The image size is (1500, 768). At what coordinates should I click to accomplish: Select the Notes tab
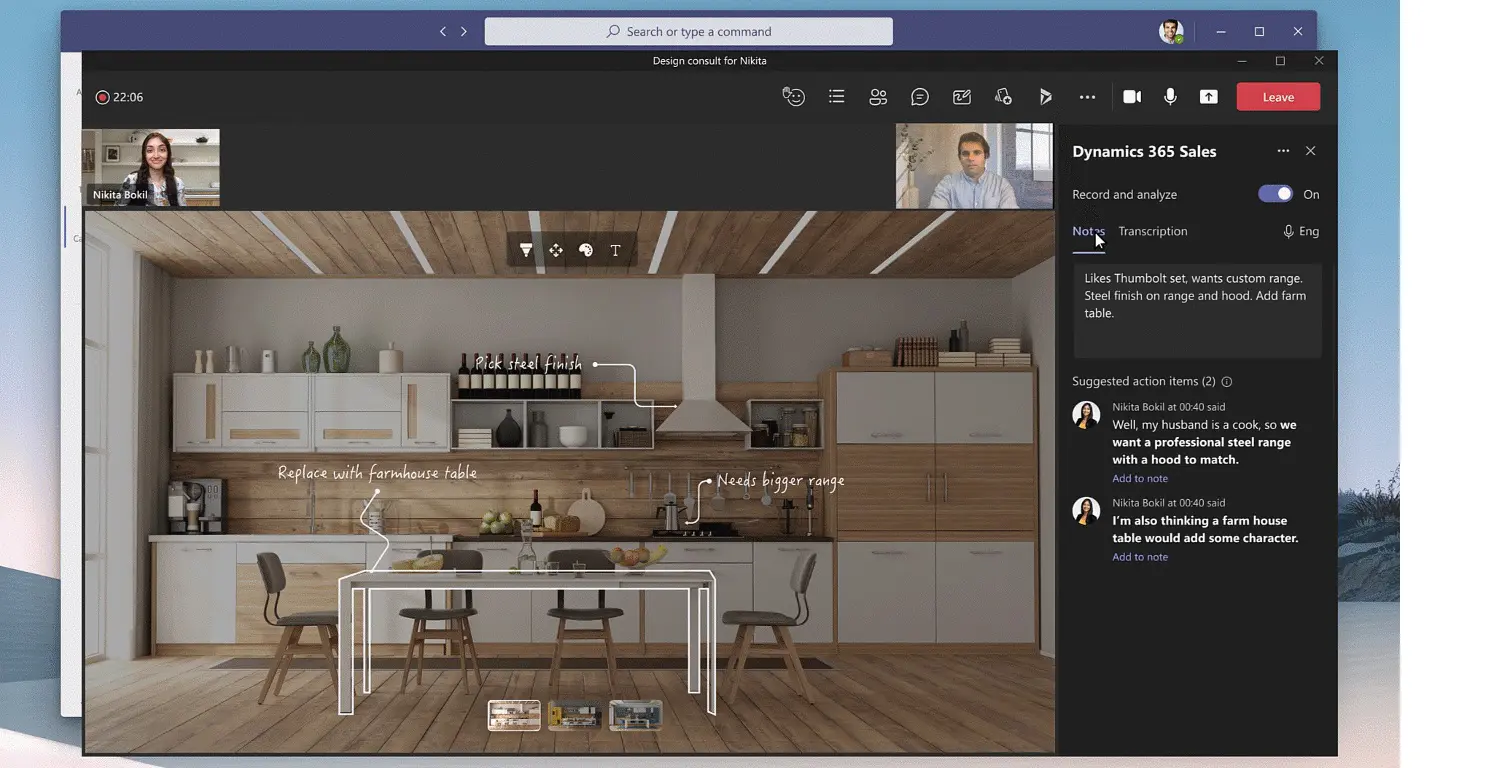[1088, 231]
